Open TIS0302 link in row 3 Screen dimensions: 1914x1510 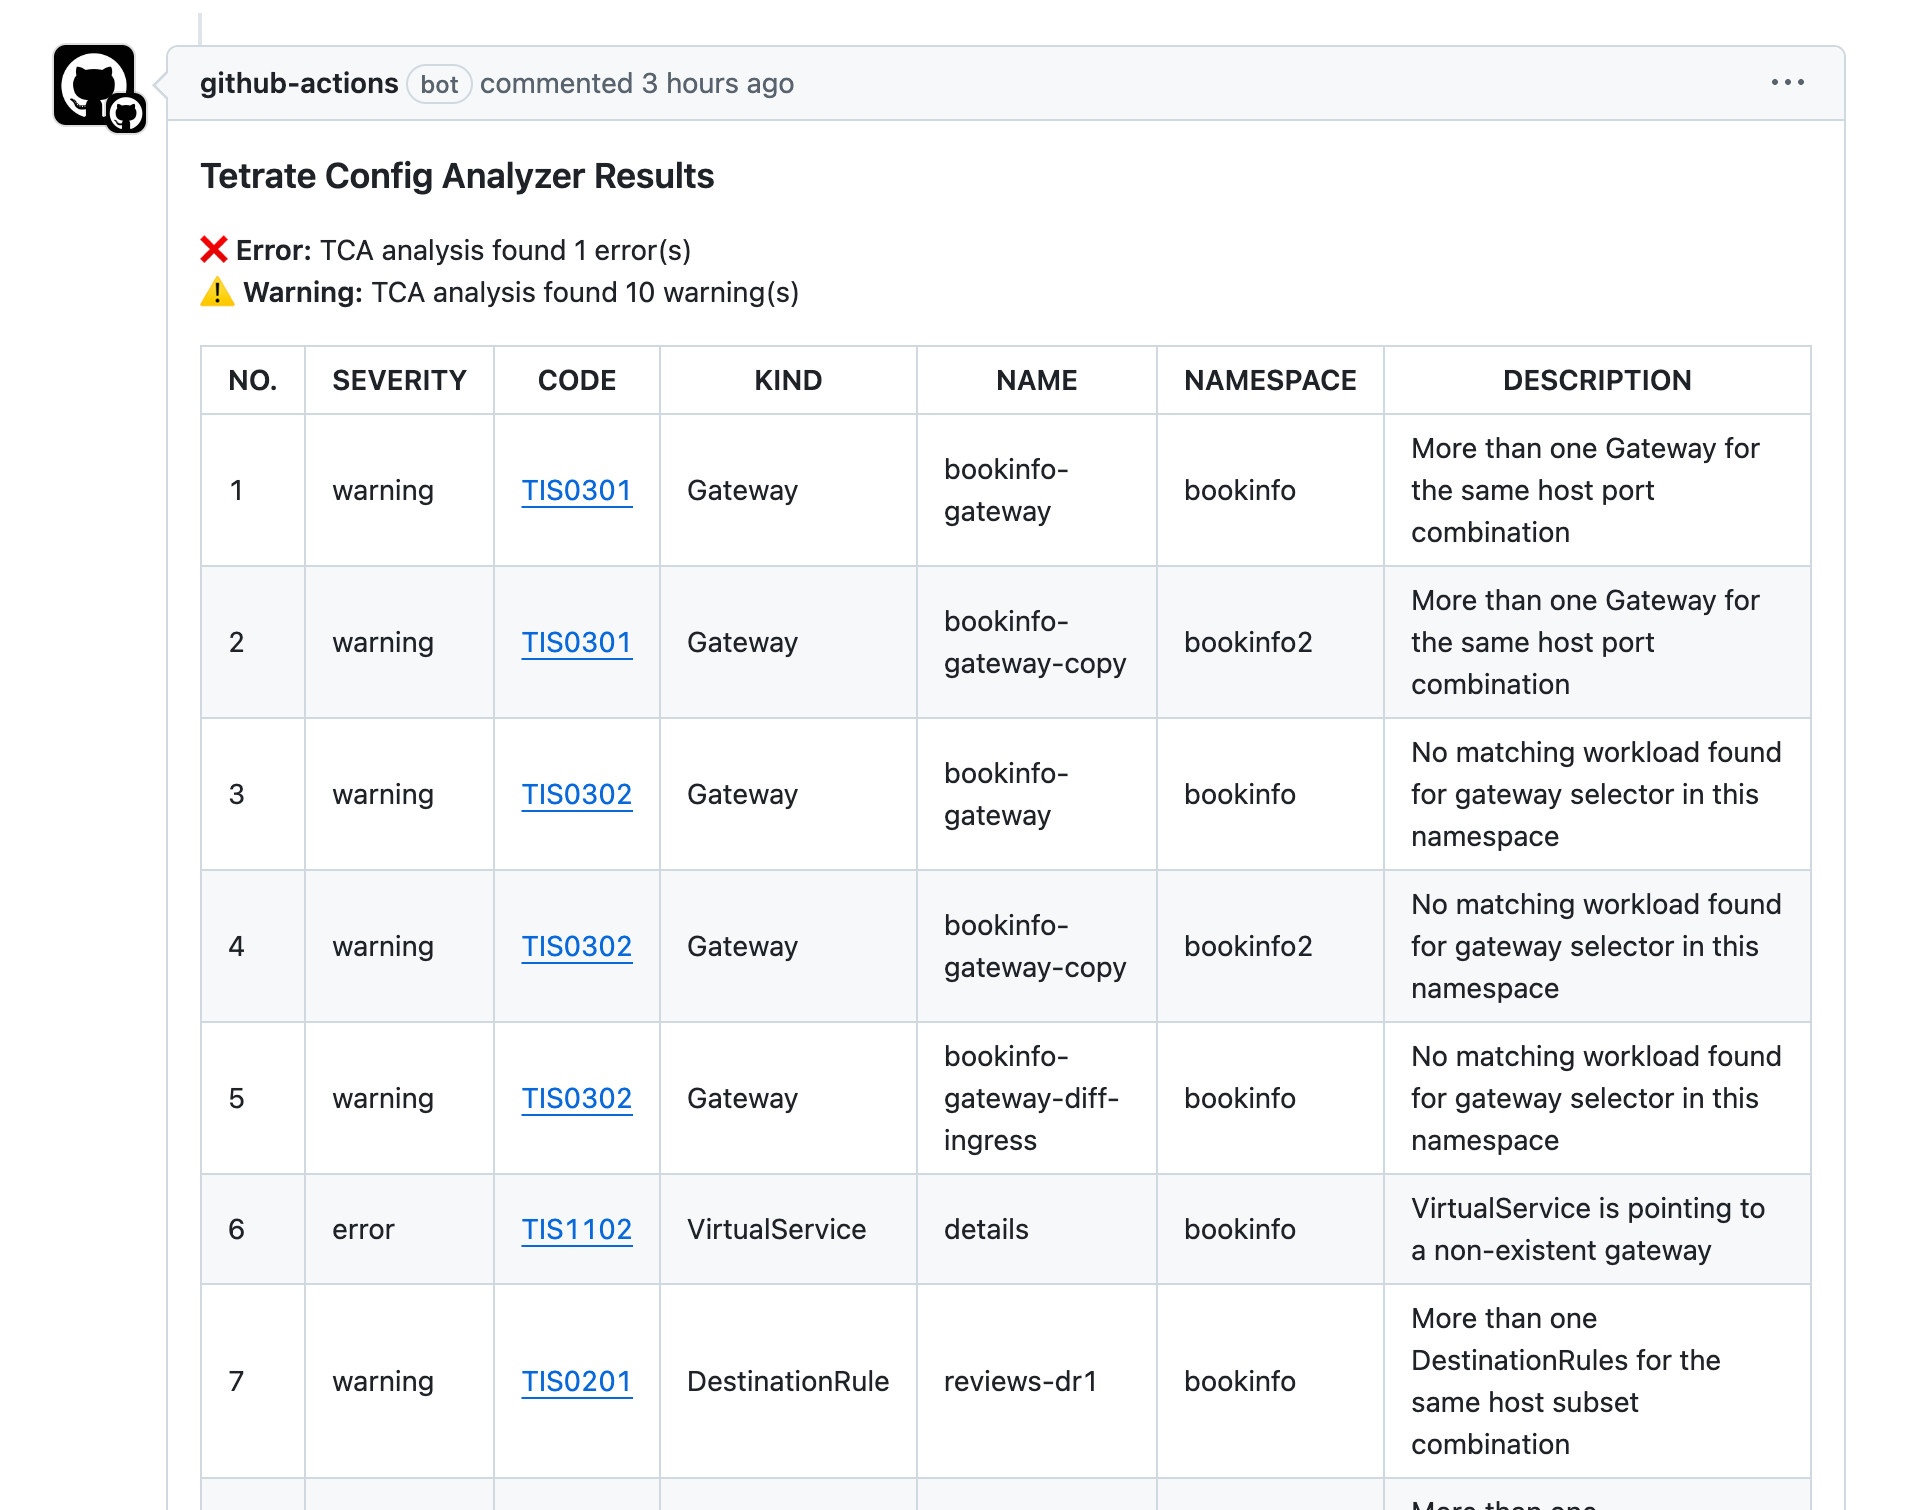(577, 794)
